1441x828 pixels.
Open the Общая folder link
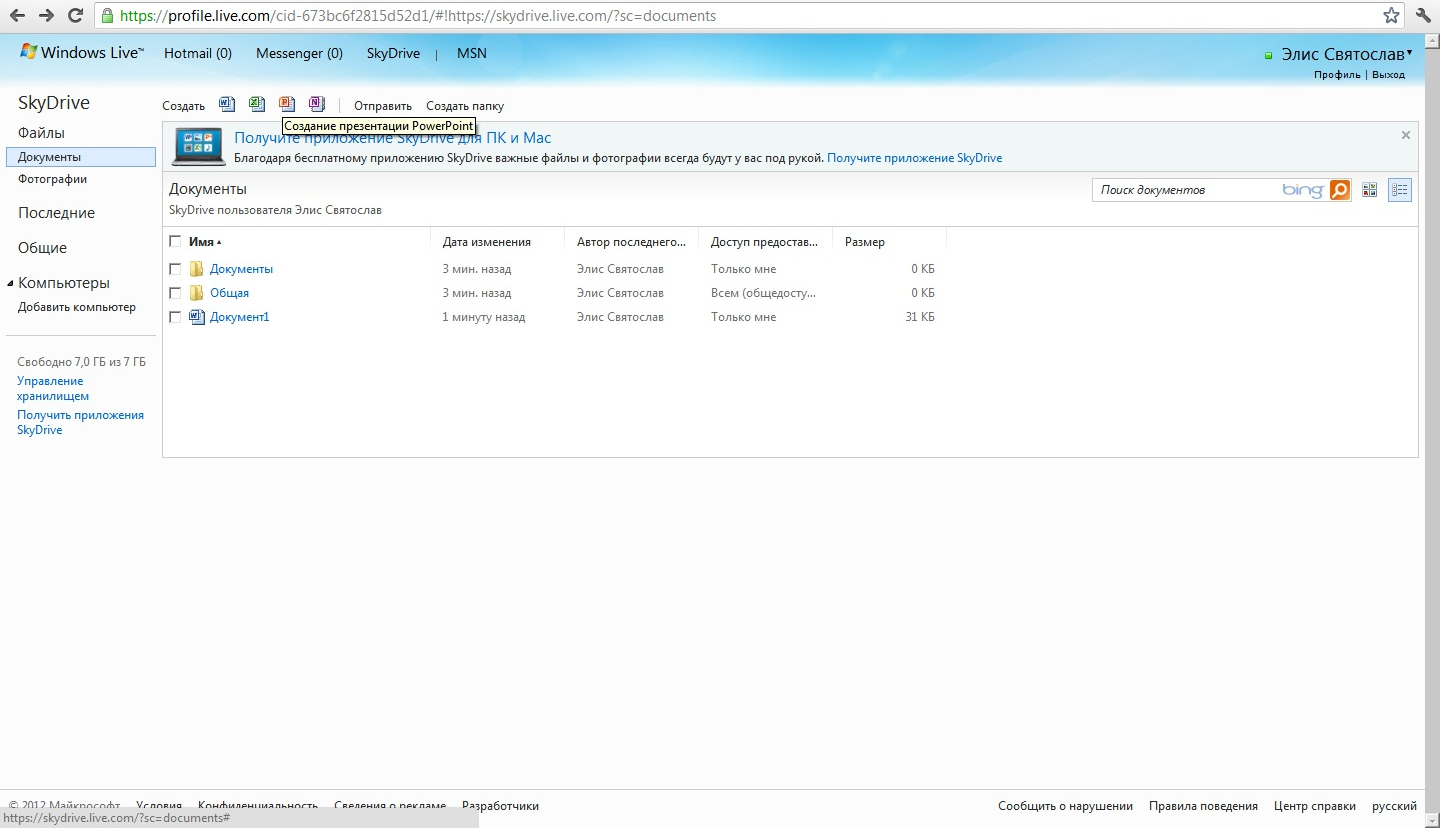[x=229, y=293]
